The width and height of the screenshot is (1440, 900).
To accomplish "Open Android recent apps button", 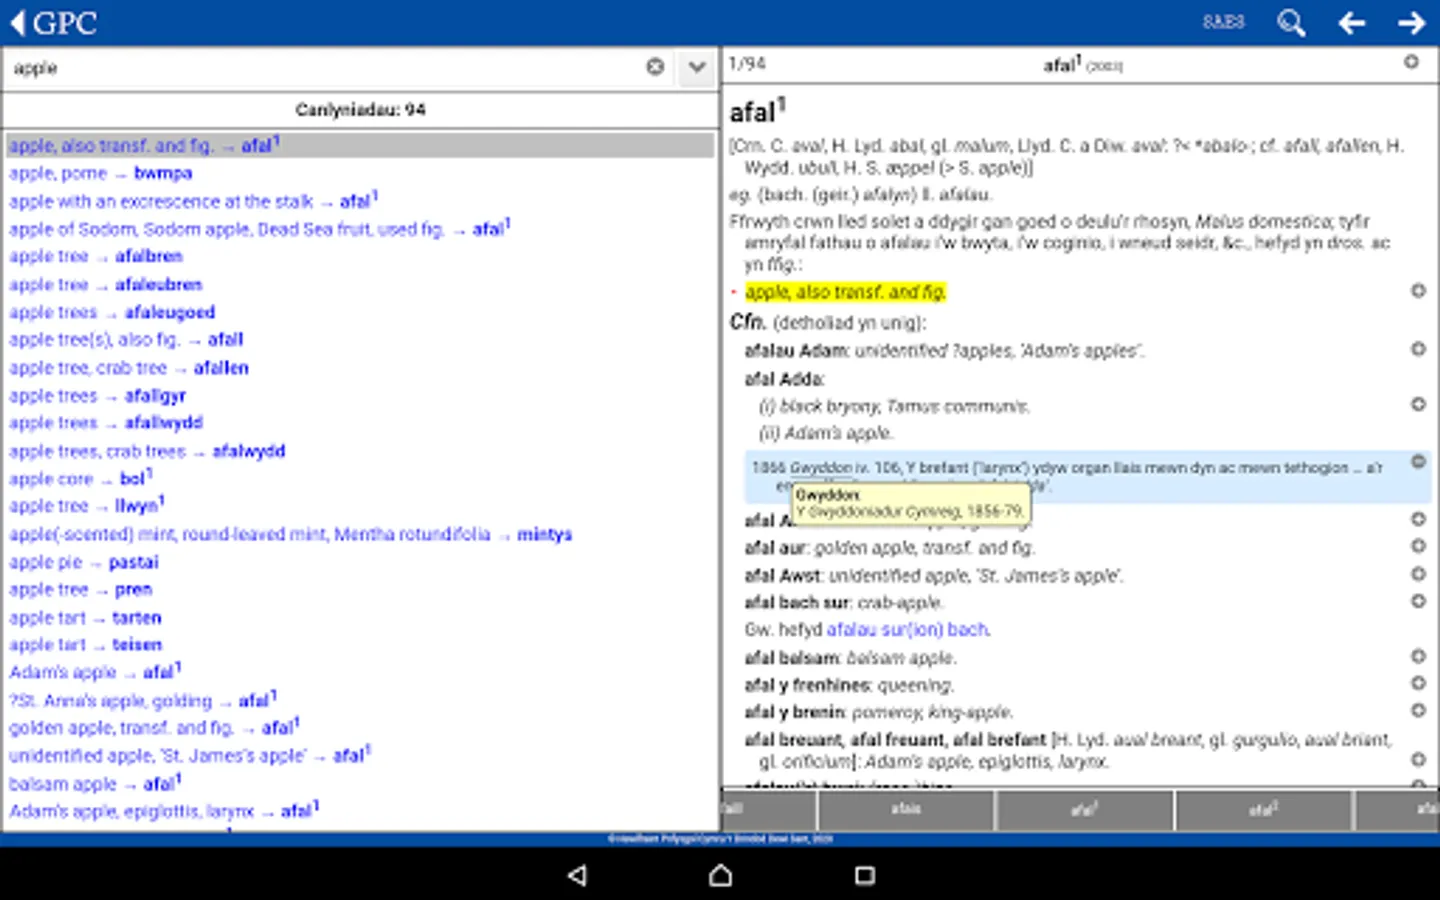I will 865,876.
